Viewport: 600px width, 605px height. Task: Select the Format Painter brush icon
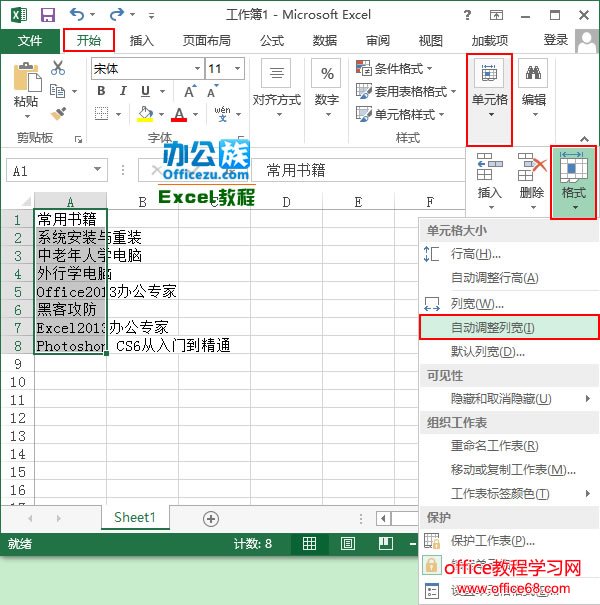click(58, 113)
